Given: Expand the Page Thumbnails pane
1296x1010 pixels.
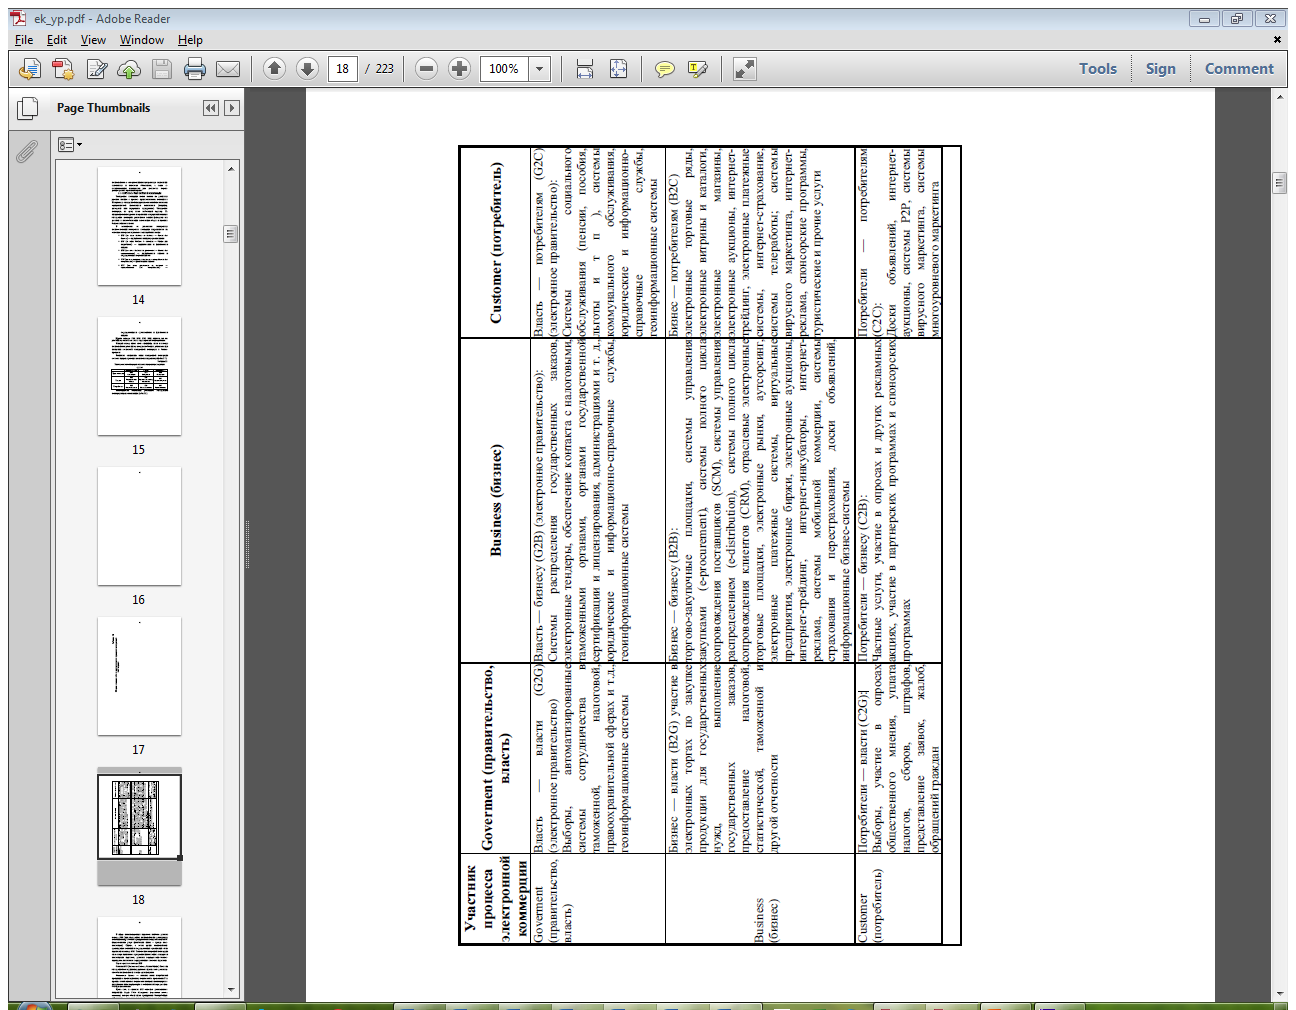Looking at the screenshot, I should point(232,108).
